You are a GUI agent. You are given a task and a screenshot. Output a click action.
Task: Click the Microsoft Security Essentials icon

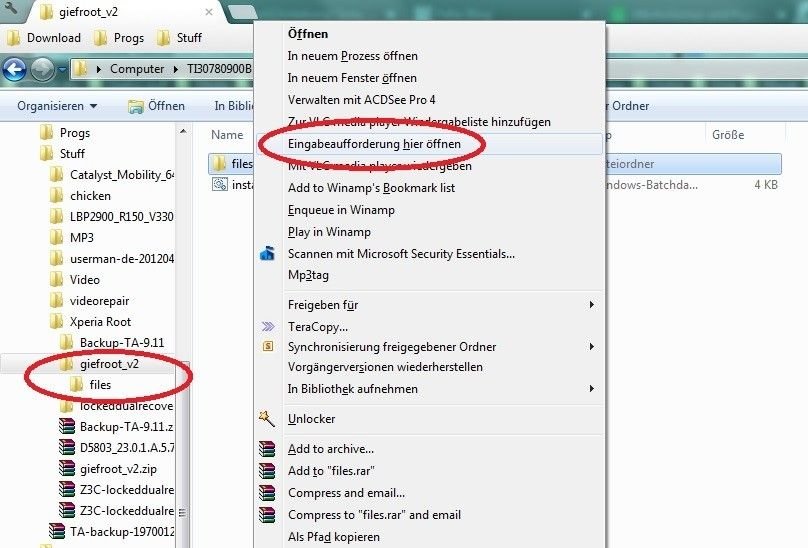(267, 254)
